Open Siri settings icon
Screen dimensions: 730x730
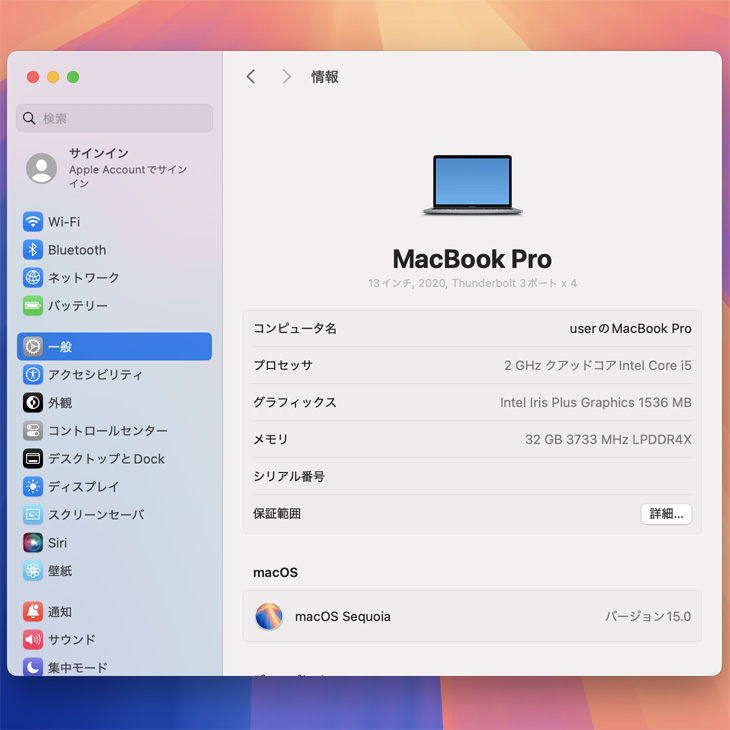pyautogui.click(x=33, y=543)
